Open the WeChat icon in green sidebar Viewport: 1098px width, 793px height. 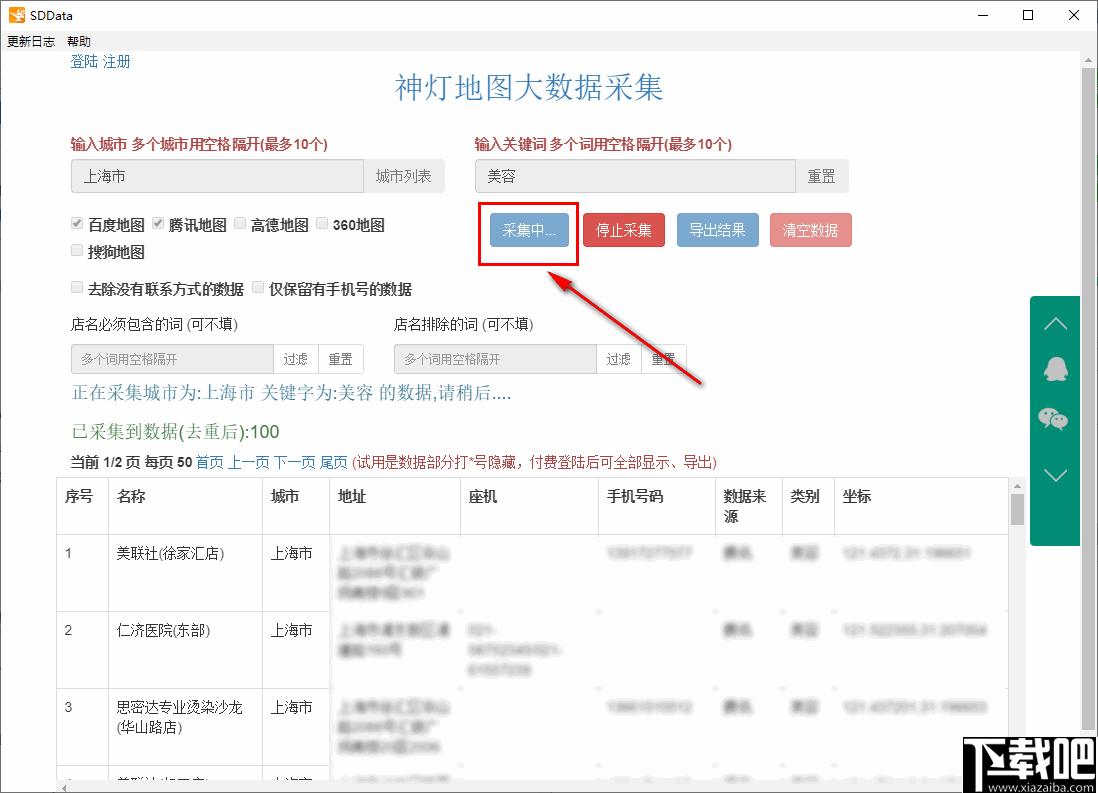[1053, 419]
